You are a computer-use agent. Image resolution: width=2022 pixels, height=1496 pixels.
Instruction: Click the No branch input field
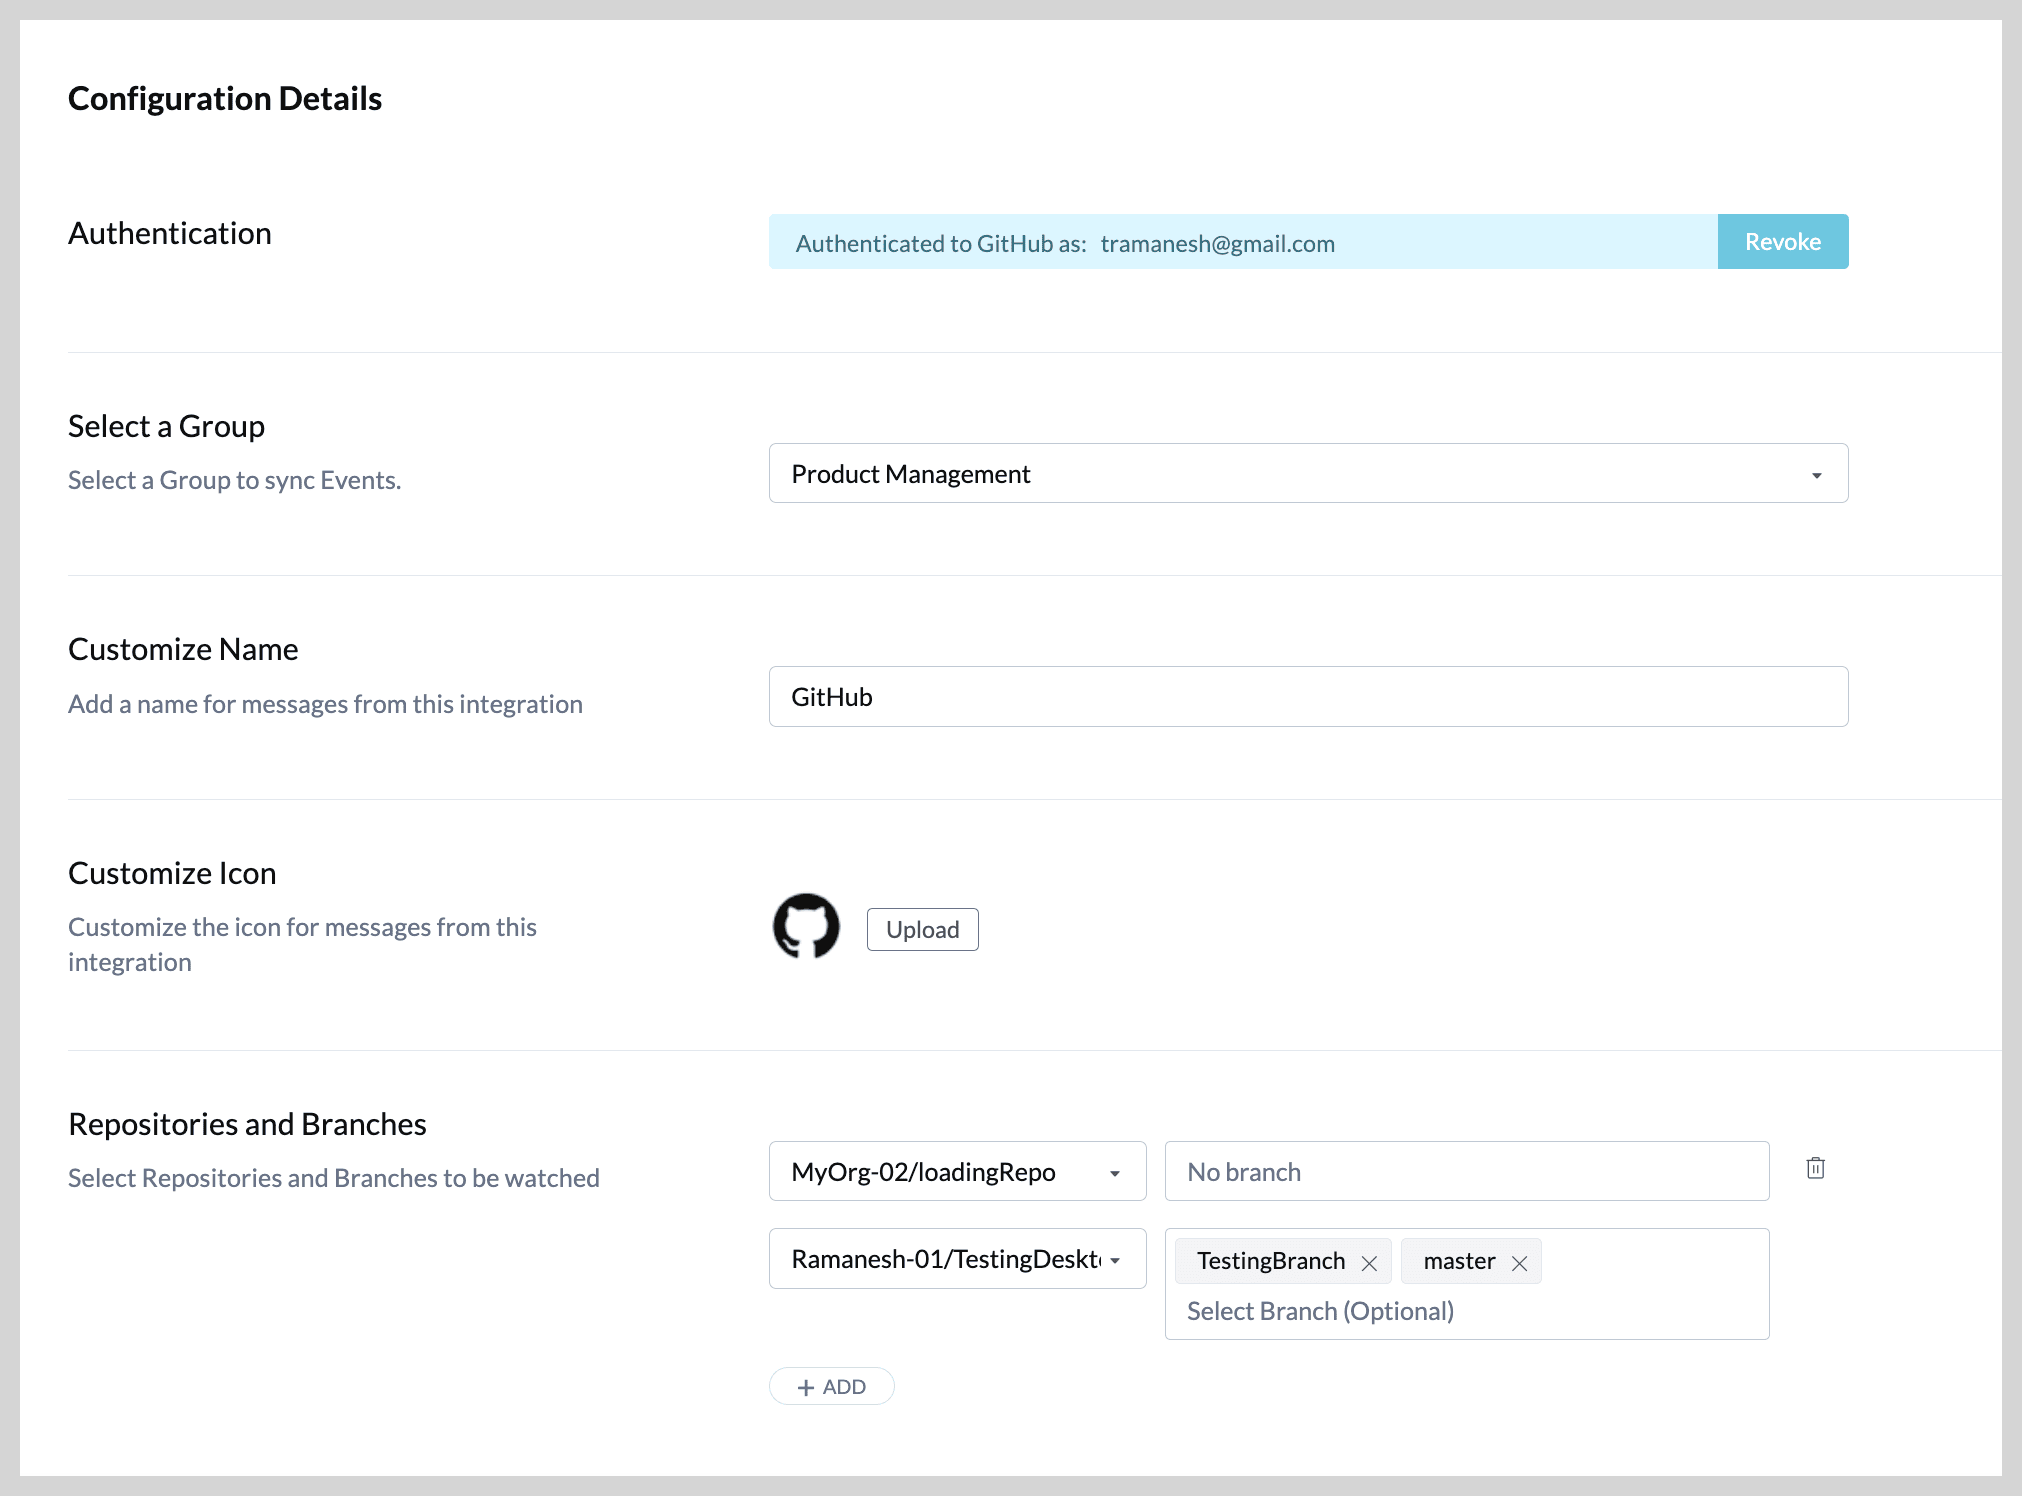pyautogui.click(x=1466, y=1171)
